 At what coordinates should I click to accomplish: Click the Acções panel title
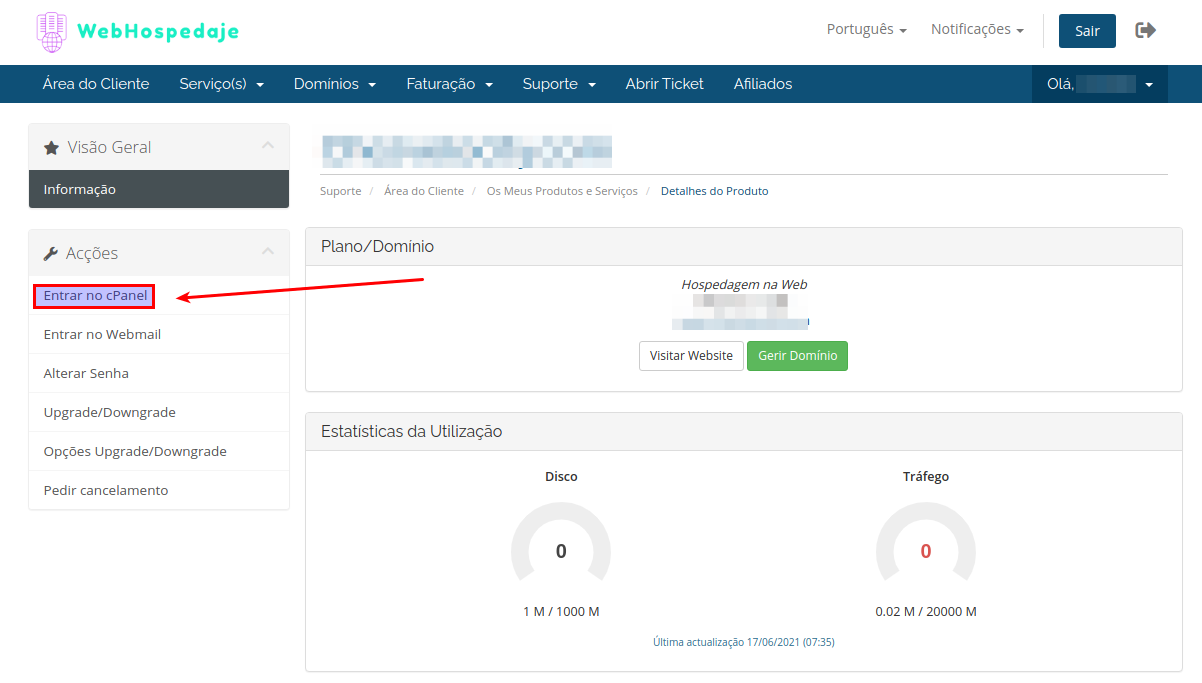(92, 254)
